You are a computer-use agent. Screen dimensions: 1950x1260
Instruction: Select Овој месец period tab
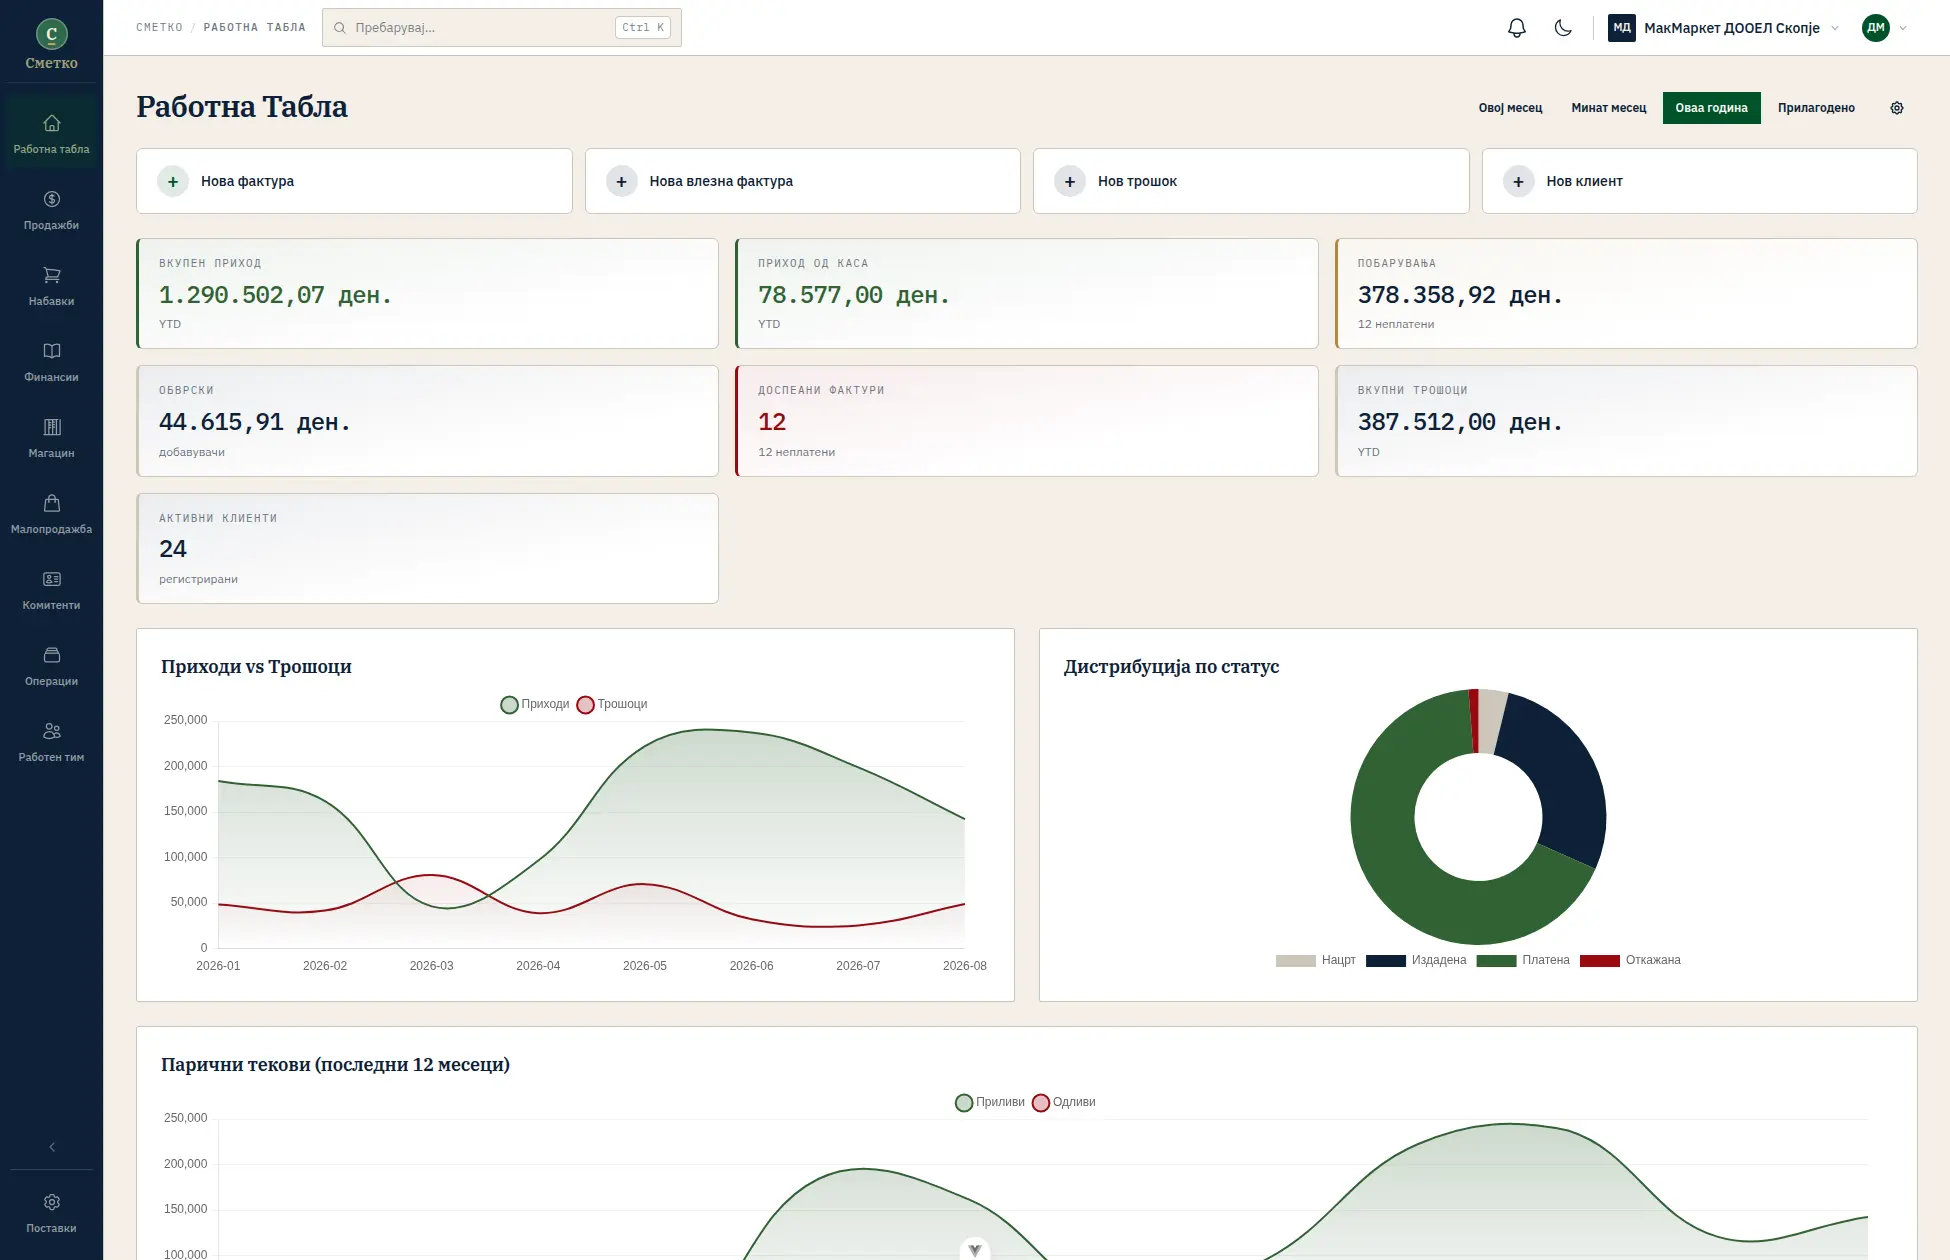[1510, 108]
